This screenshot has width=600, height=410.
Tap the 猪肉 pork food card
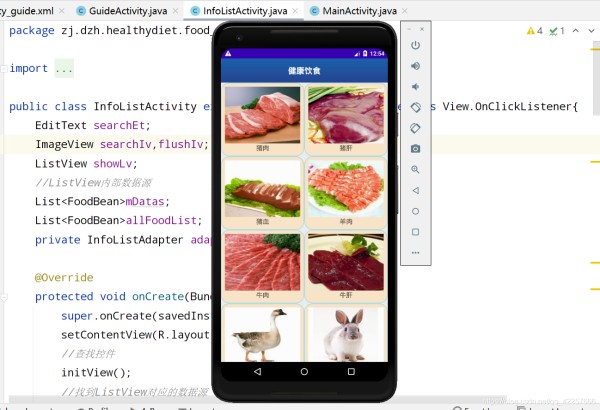[262, 119]
